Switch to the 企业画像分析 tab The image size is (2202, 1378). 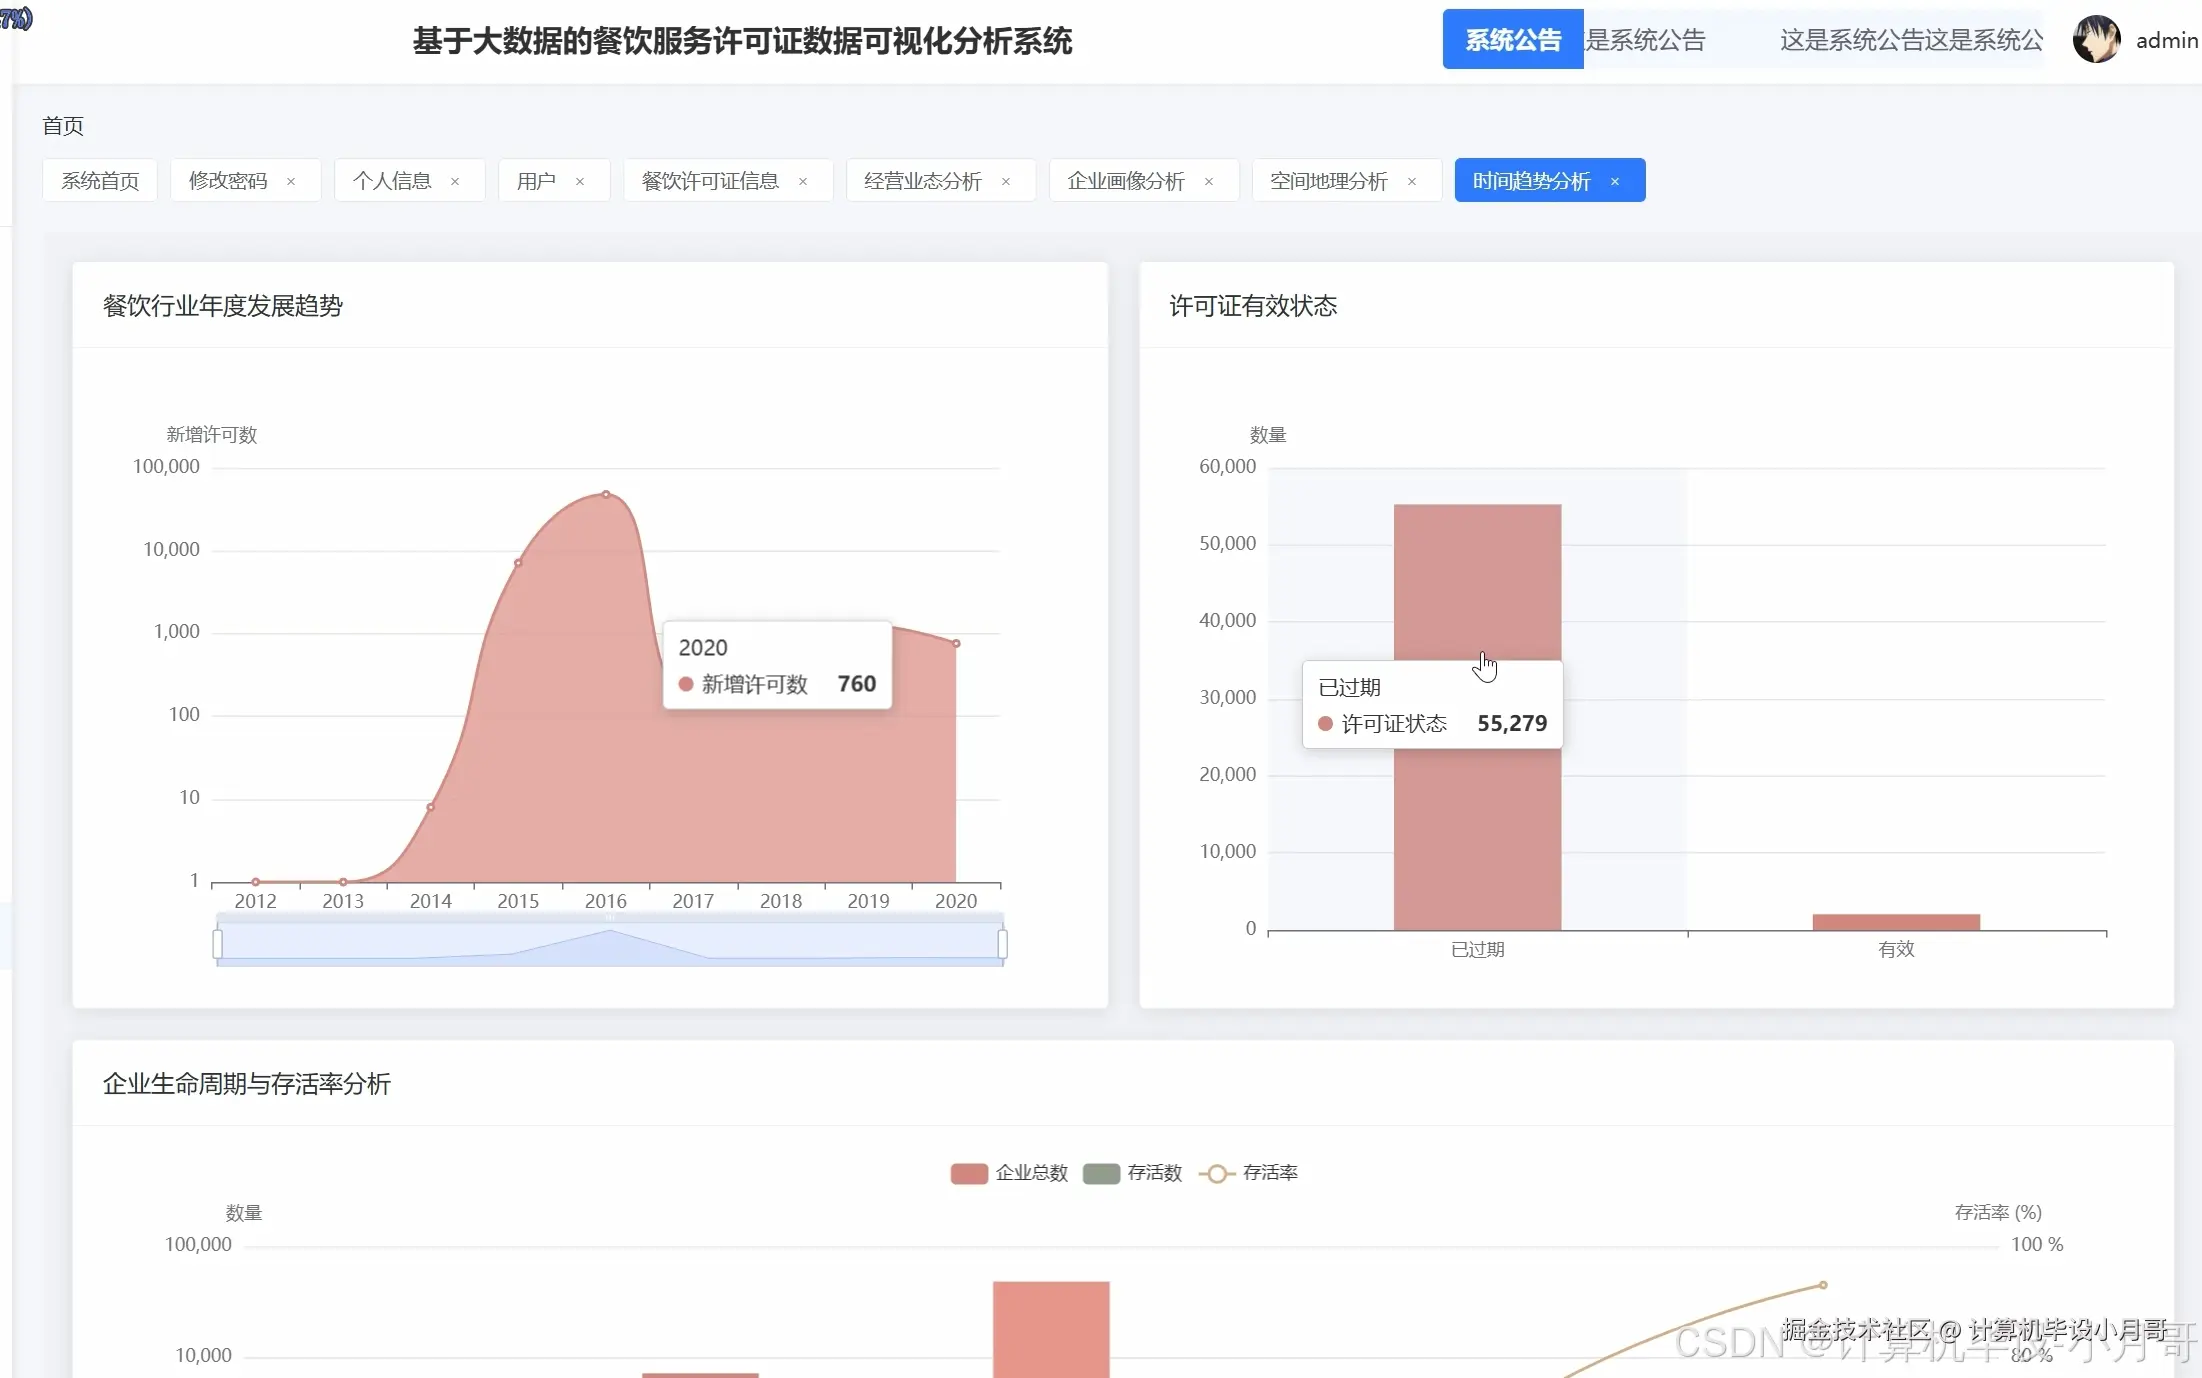click(x=1125, y=181)
